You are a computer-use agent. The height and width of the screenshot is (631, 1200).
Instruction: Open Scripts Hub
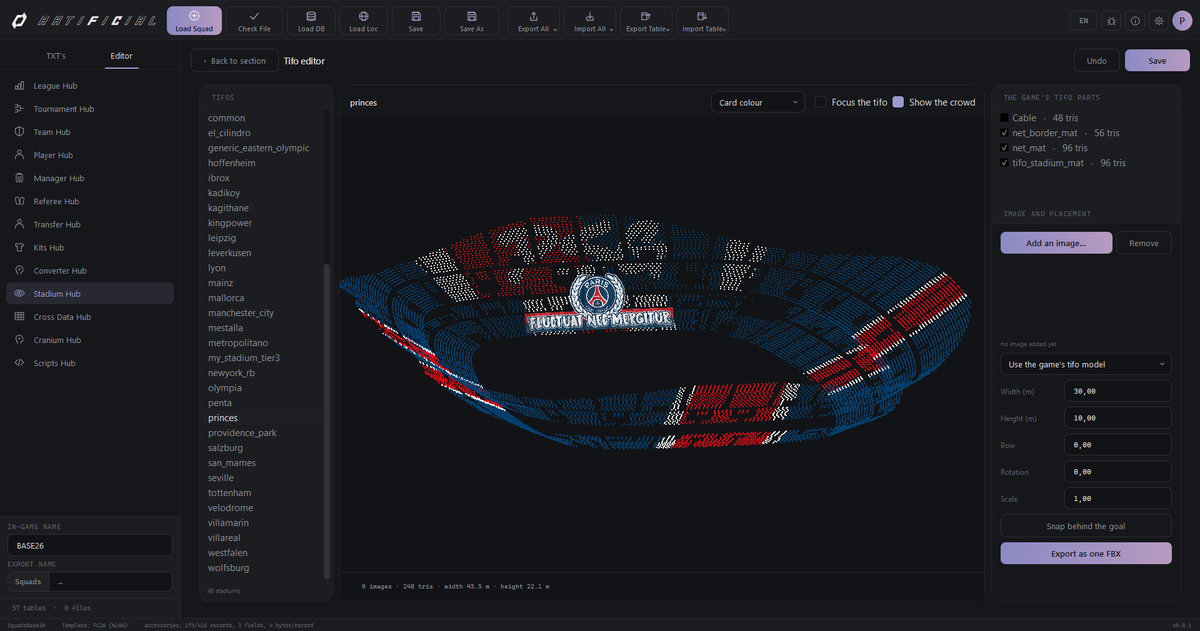90,363
